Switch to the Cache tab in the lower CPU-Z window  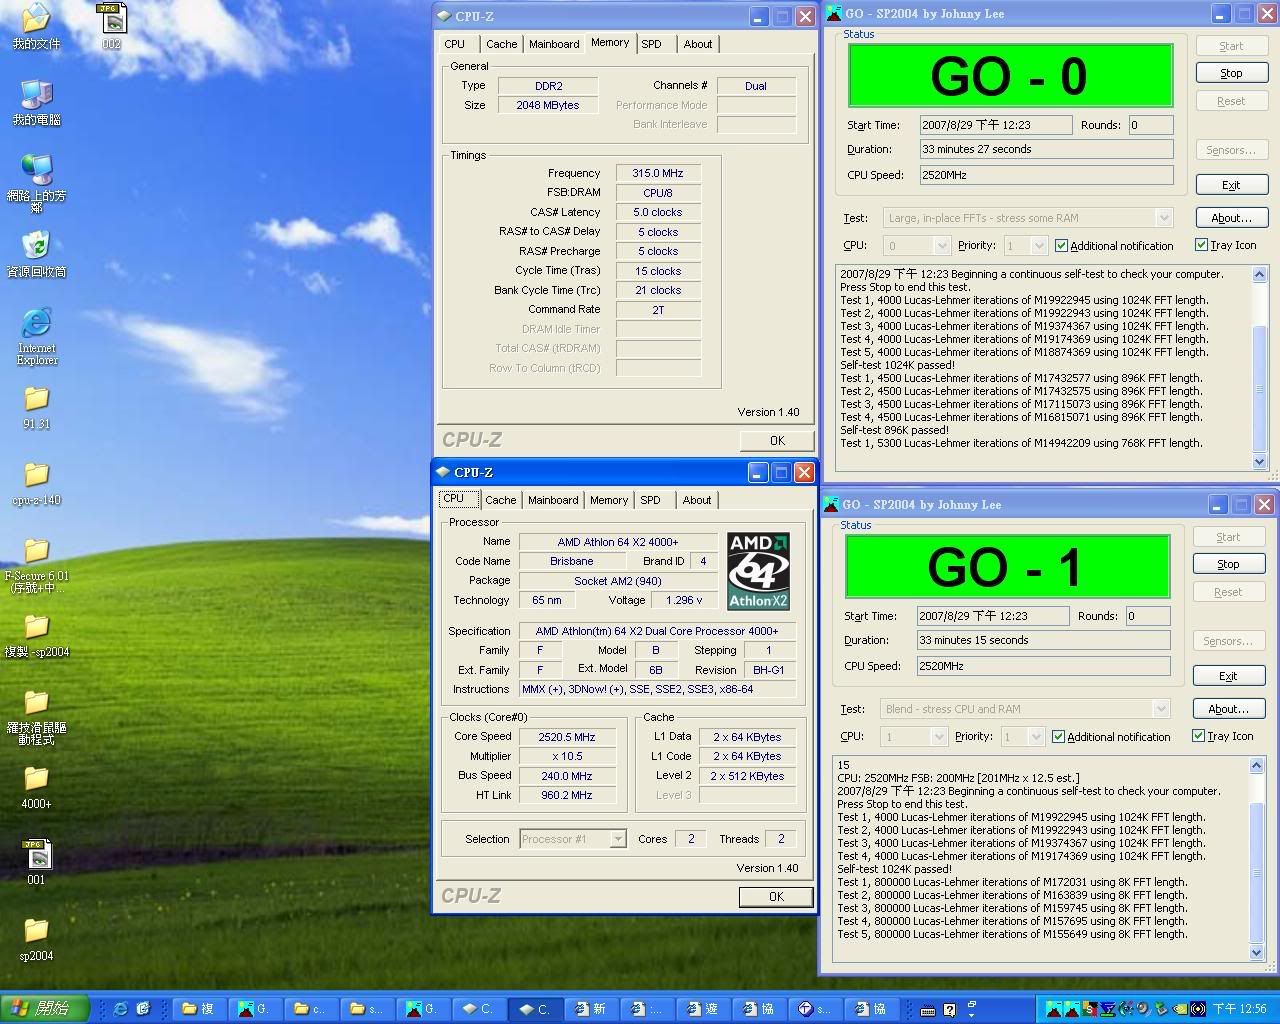[x=501, y=500]
